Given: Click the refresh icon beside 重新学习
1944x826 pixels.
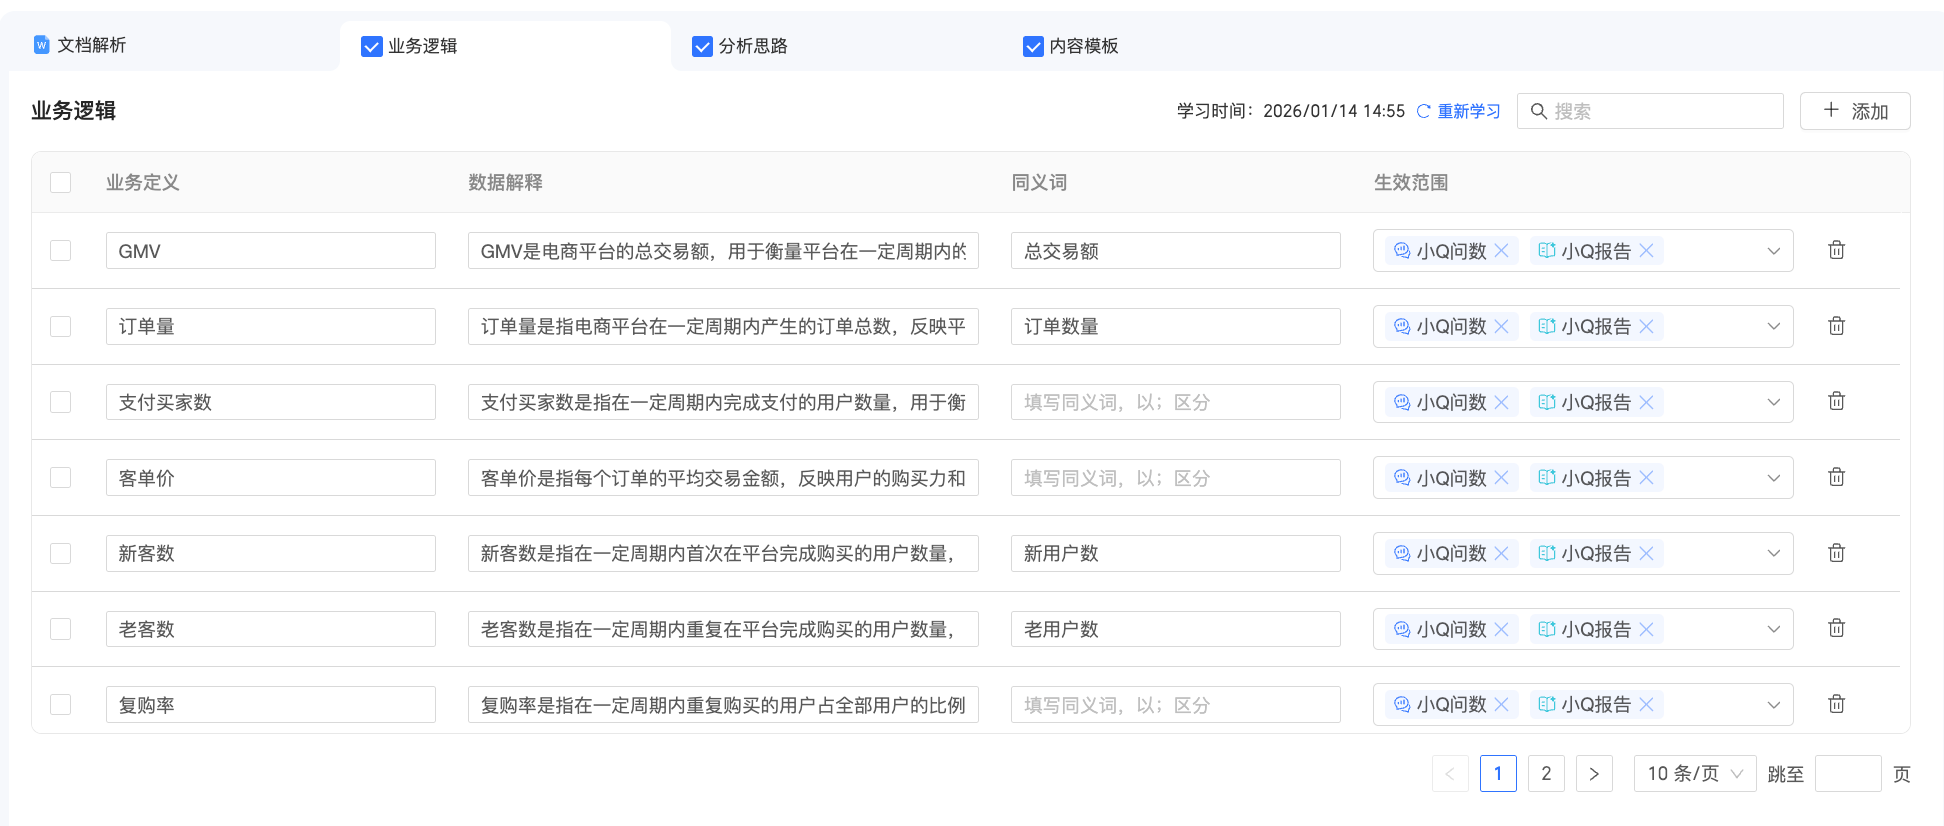Looking at the screenshot, I should (1423, 111).
